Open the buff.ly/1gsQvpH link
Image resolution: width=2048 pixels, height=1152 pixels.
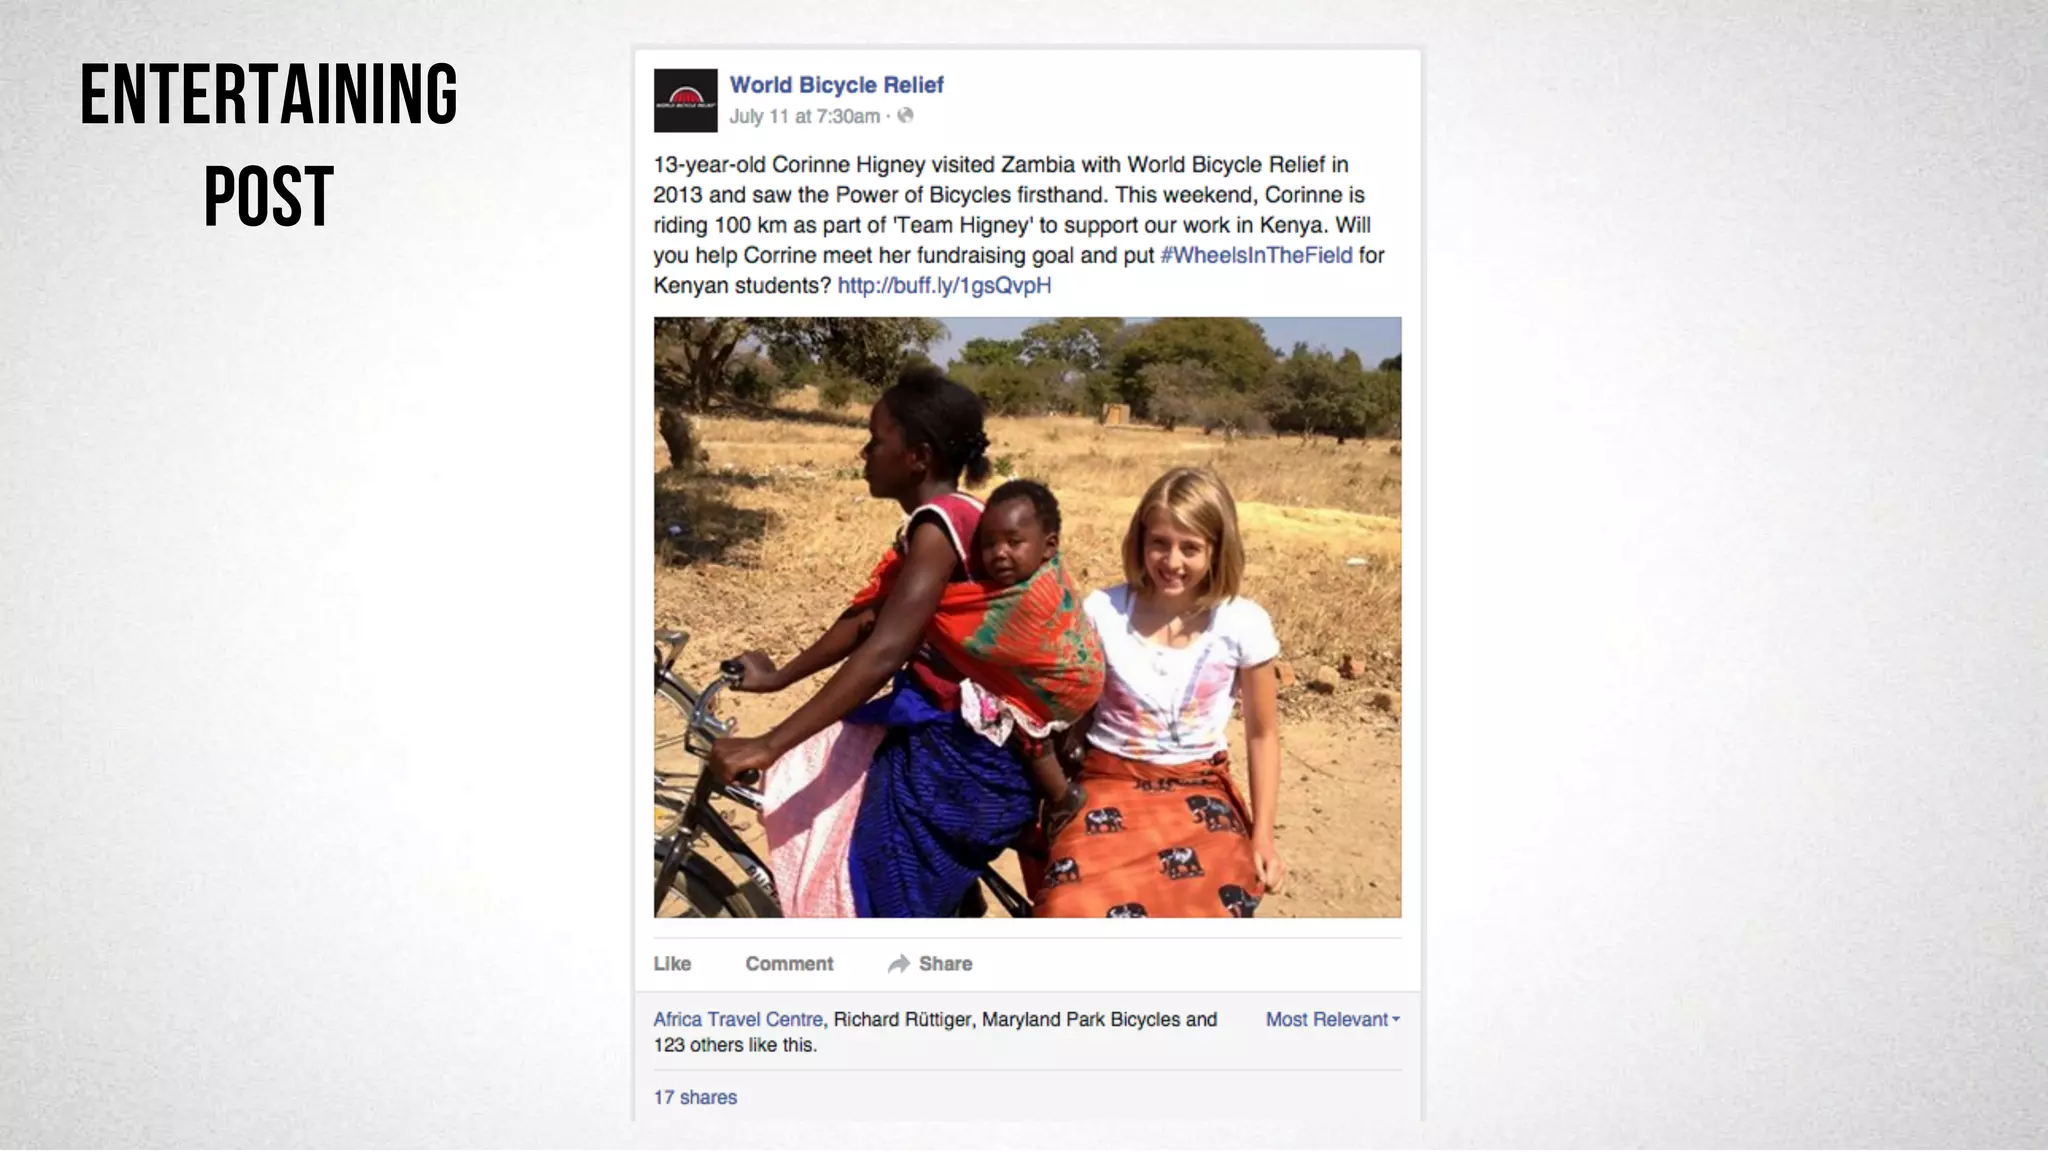944,285
